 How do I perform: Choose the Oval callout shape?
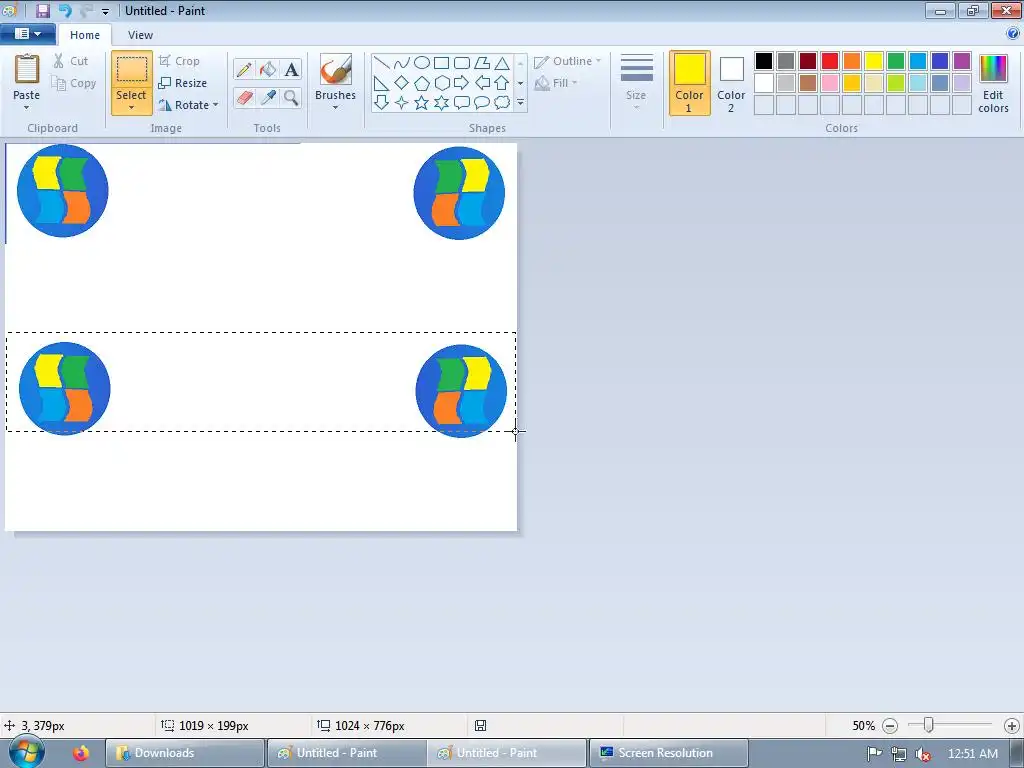[x=482, y=103]
